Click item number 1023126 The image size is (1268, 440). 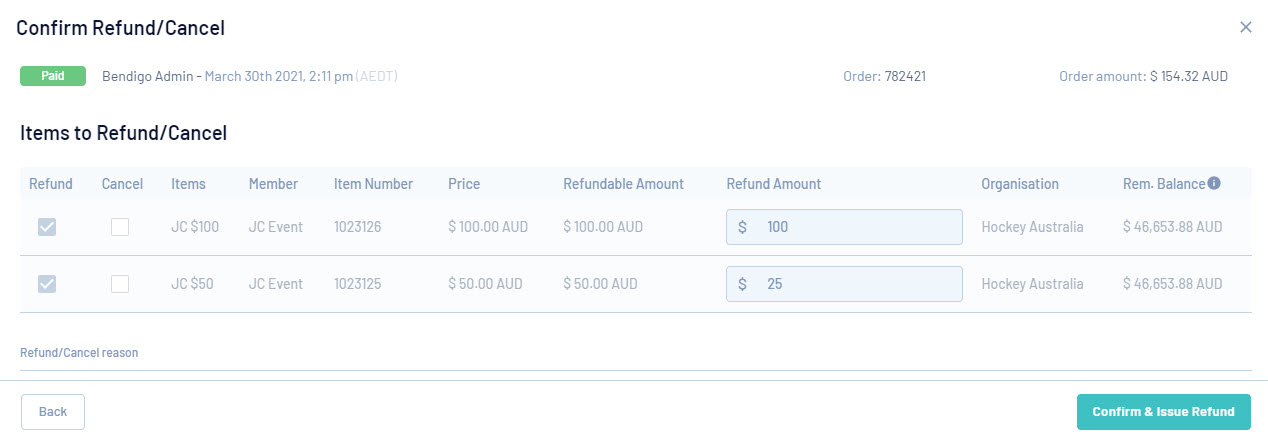tap(360, 227)
